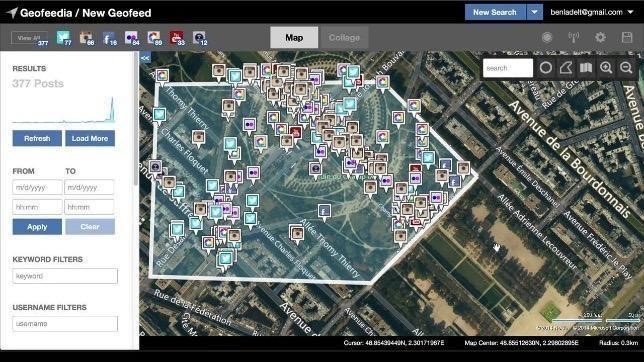This screenshot has height=362, width=644.
Task: Click the broadcast antenna icon
Action: pyautogui.click(x=574, y=37)
